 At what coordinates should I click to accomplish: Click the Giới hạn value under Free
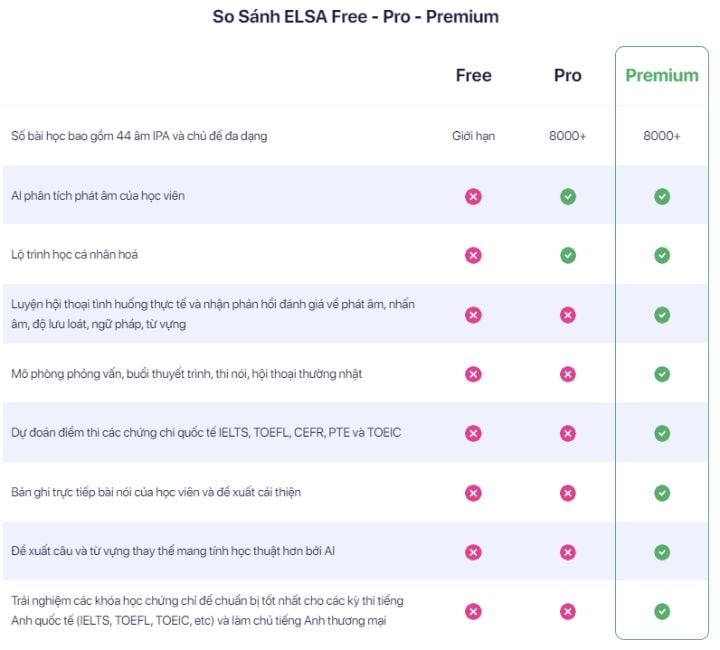point(473,136)
